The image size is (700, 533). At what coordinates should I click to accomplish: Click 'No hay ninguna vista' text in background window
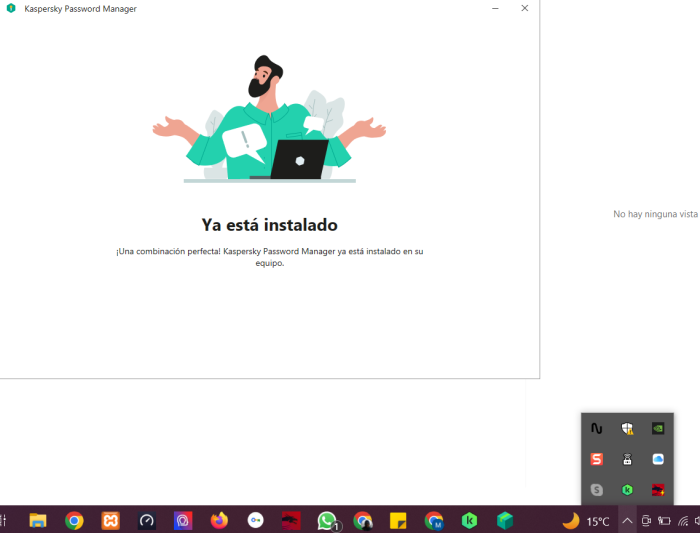(x=655, y=214)
